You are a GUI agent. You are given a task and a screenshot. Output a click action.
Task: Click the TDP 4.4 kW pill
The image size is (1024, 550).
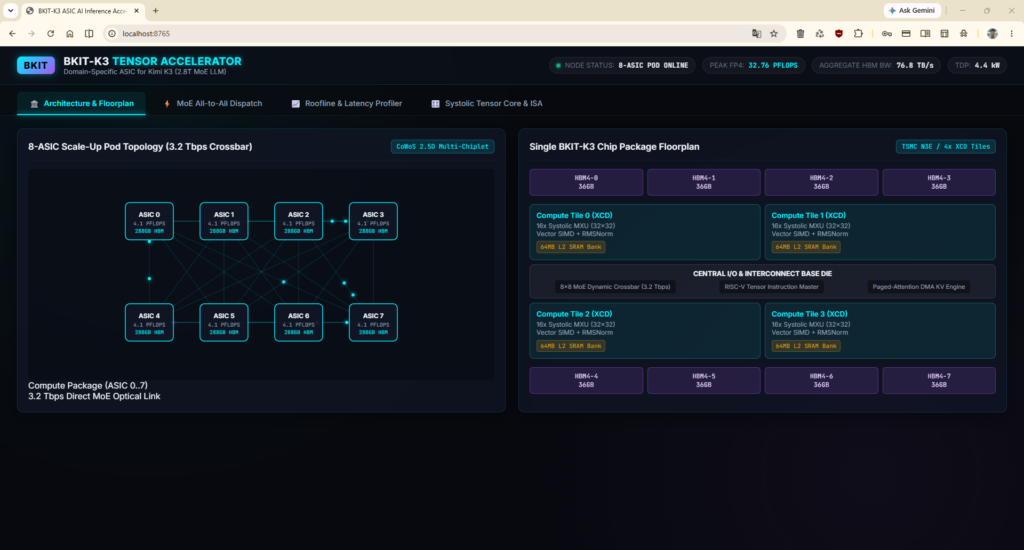(977, 65)
